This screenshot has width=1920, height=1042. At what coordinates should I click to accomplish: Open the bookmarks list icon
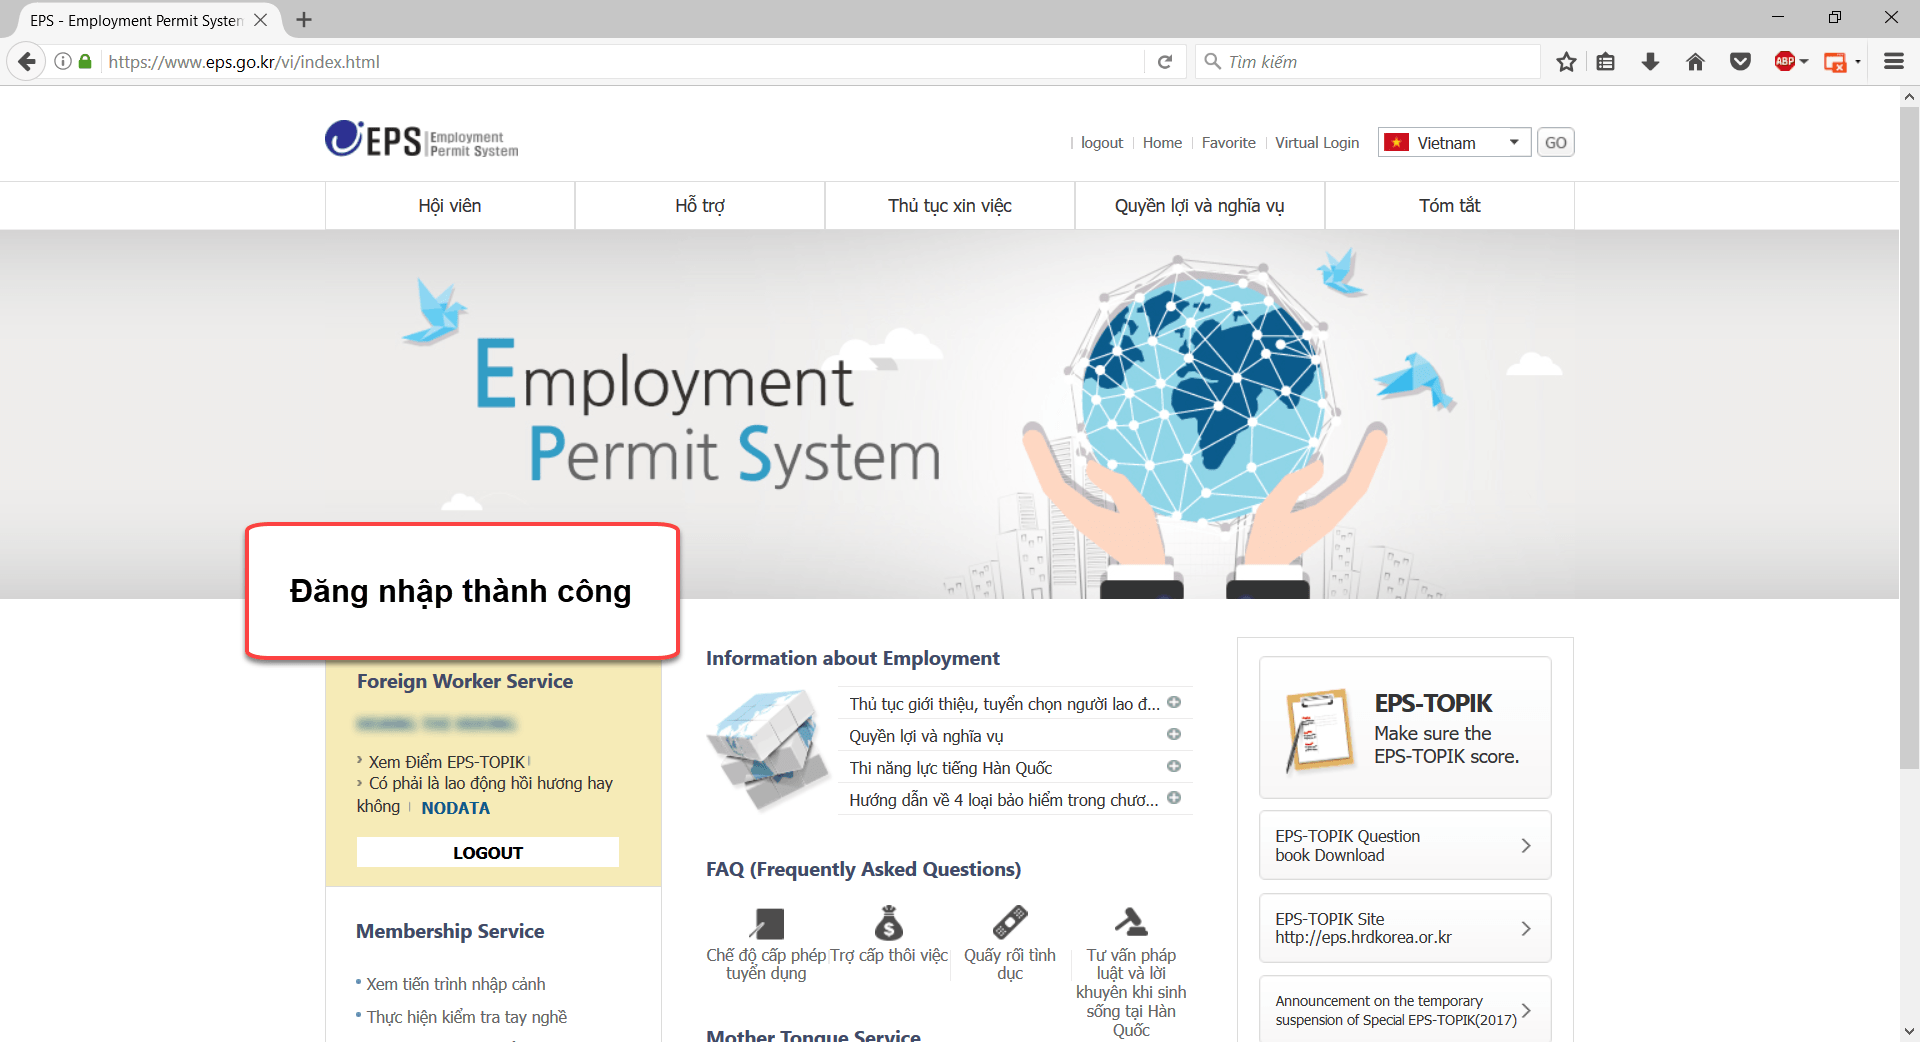coord(1606,62)
